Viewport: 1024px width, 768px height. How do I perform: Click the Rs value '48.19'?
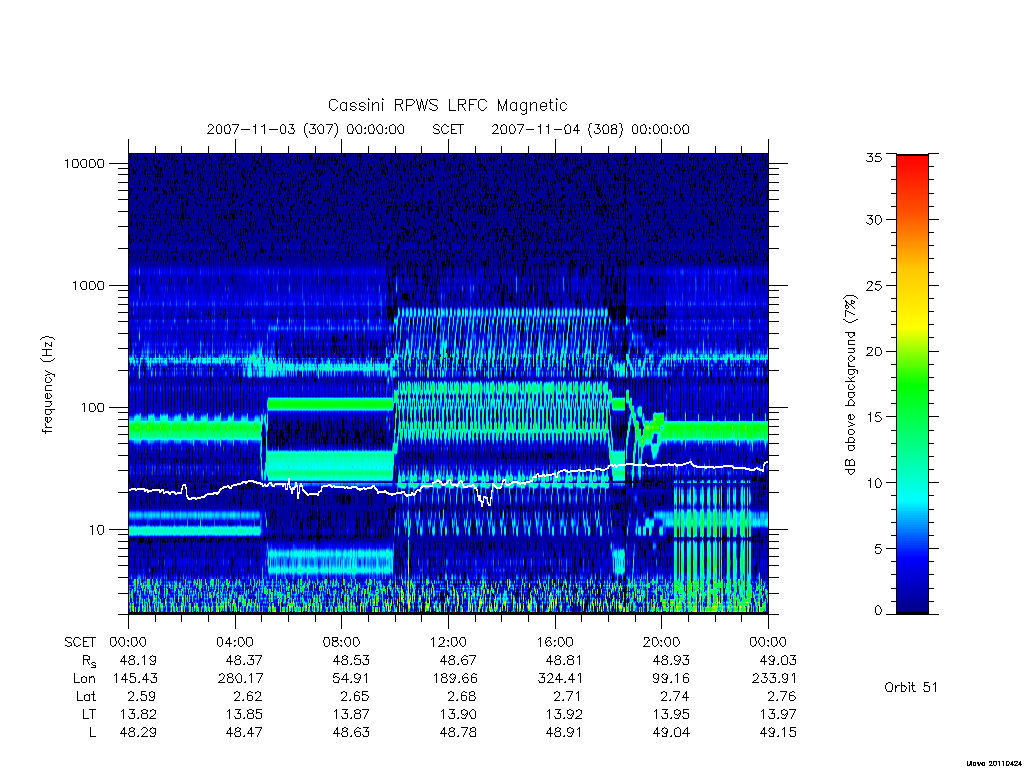[x=138, y=660]
